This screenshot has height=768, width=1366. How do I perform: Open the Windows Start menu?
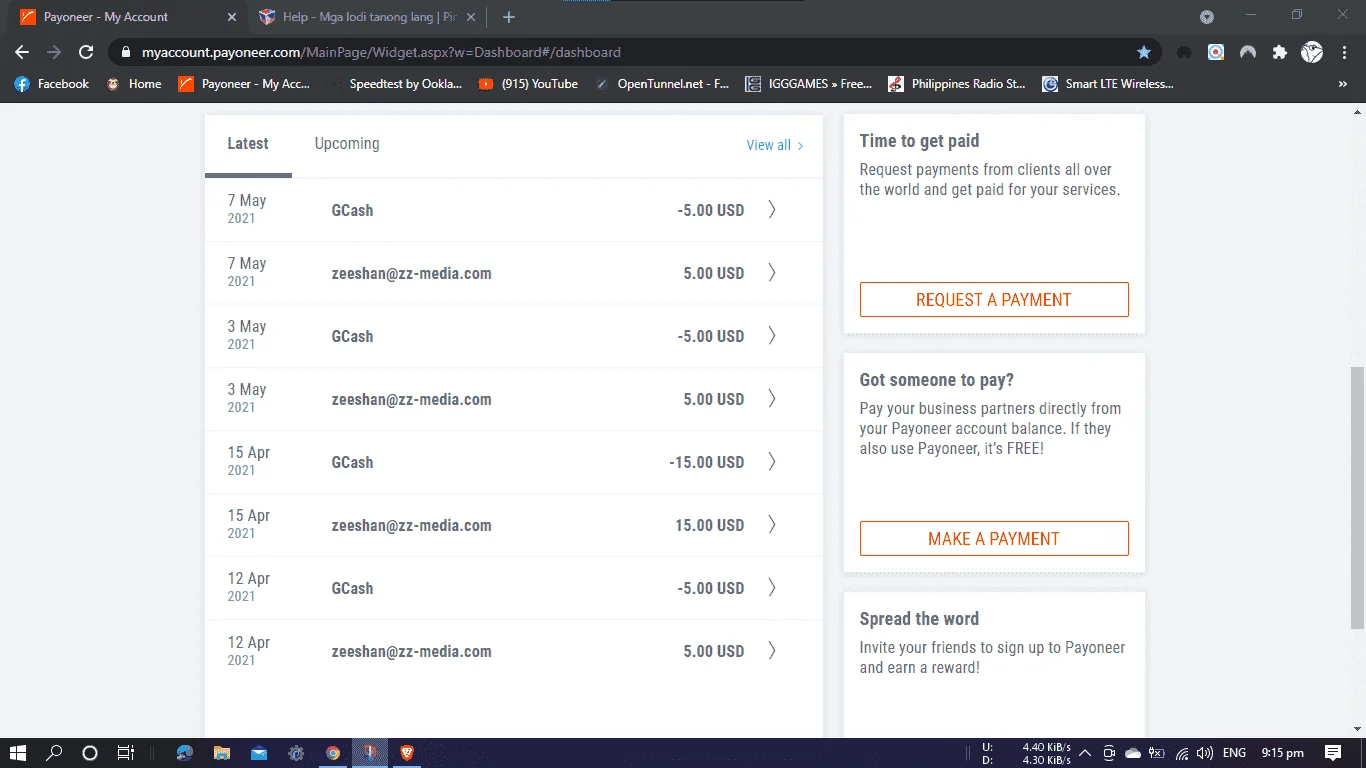click(x=18, y=753)
